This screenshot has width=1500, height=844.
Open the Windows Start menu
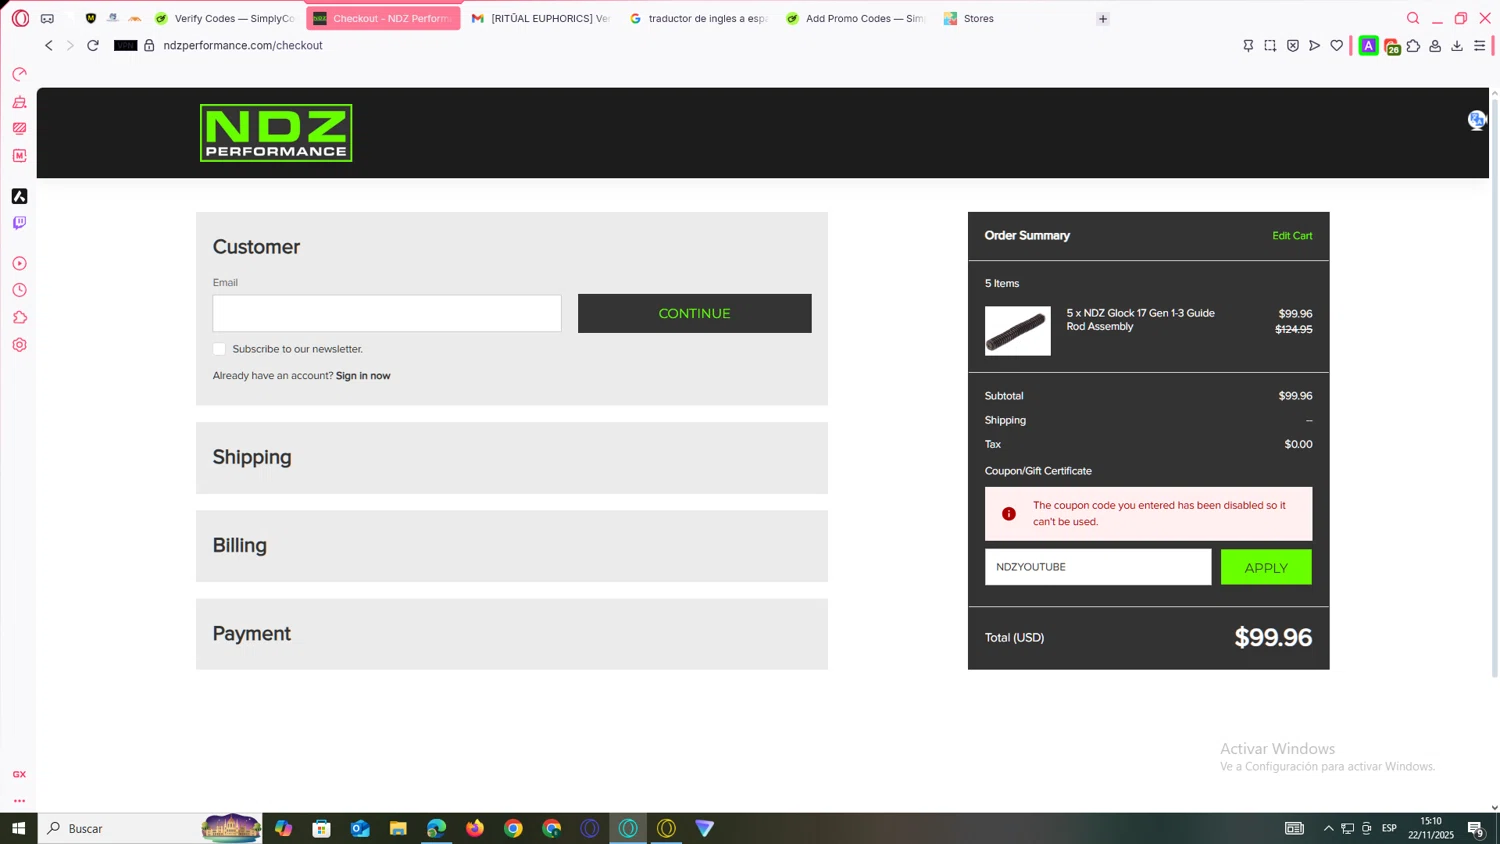coord(18,828)
